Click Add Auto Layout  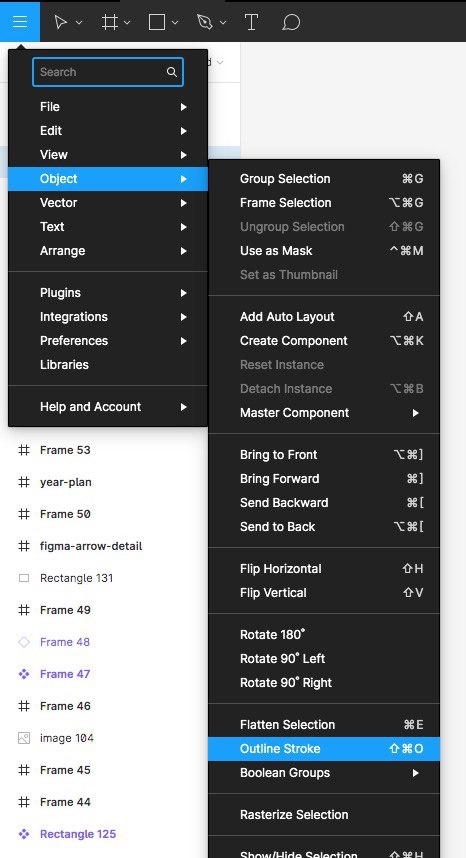324,316
